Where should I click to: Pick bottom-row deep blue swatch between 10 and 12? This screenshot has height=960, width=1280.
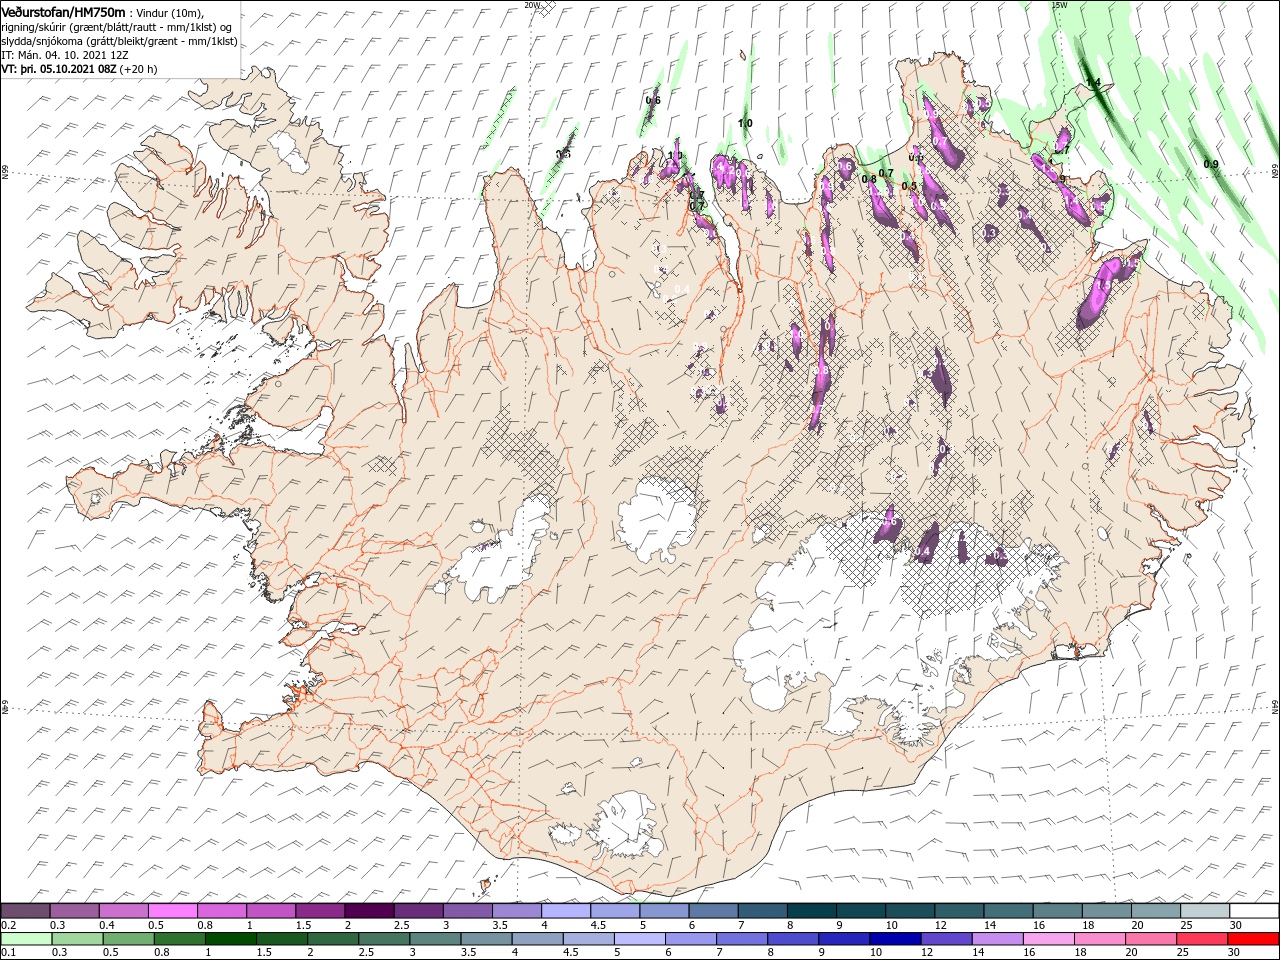coord(895,939)
